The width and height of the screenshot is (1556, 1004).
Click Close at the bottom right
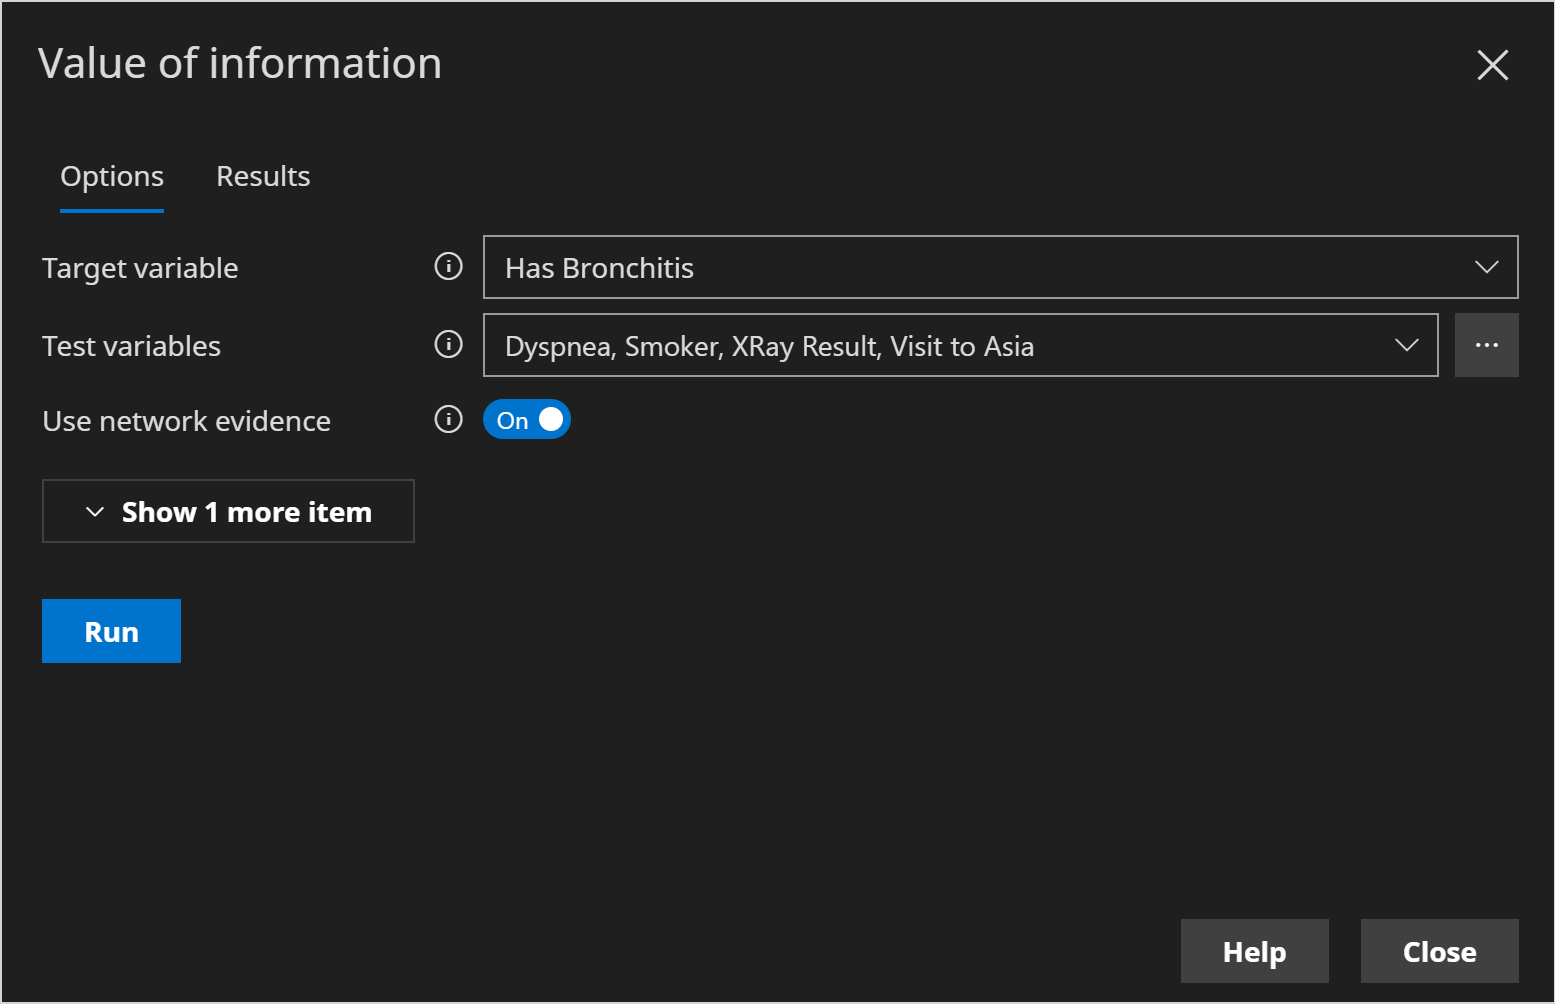1439,951
